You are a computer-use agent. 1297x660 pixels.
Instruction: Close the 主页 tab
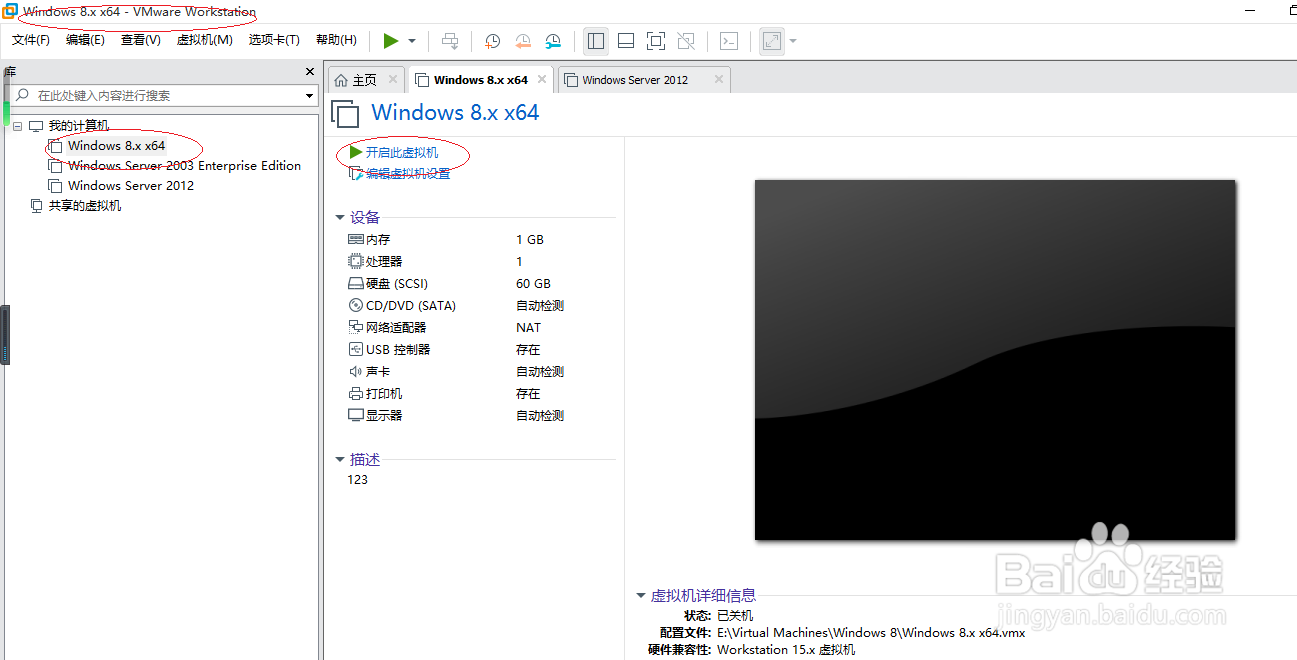tap(393, 79)
